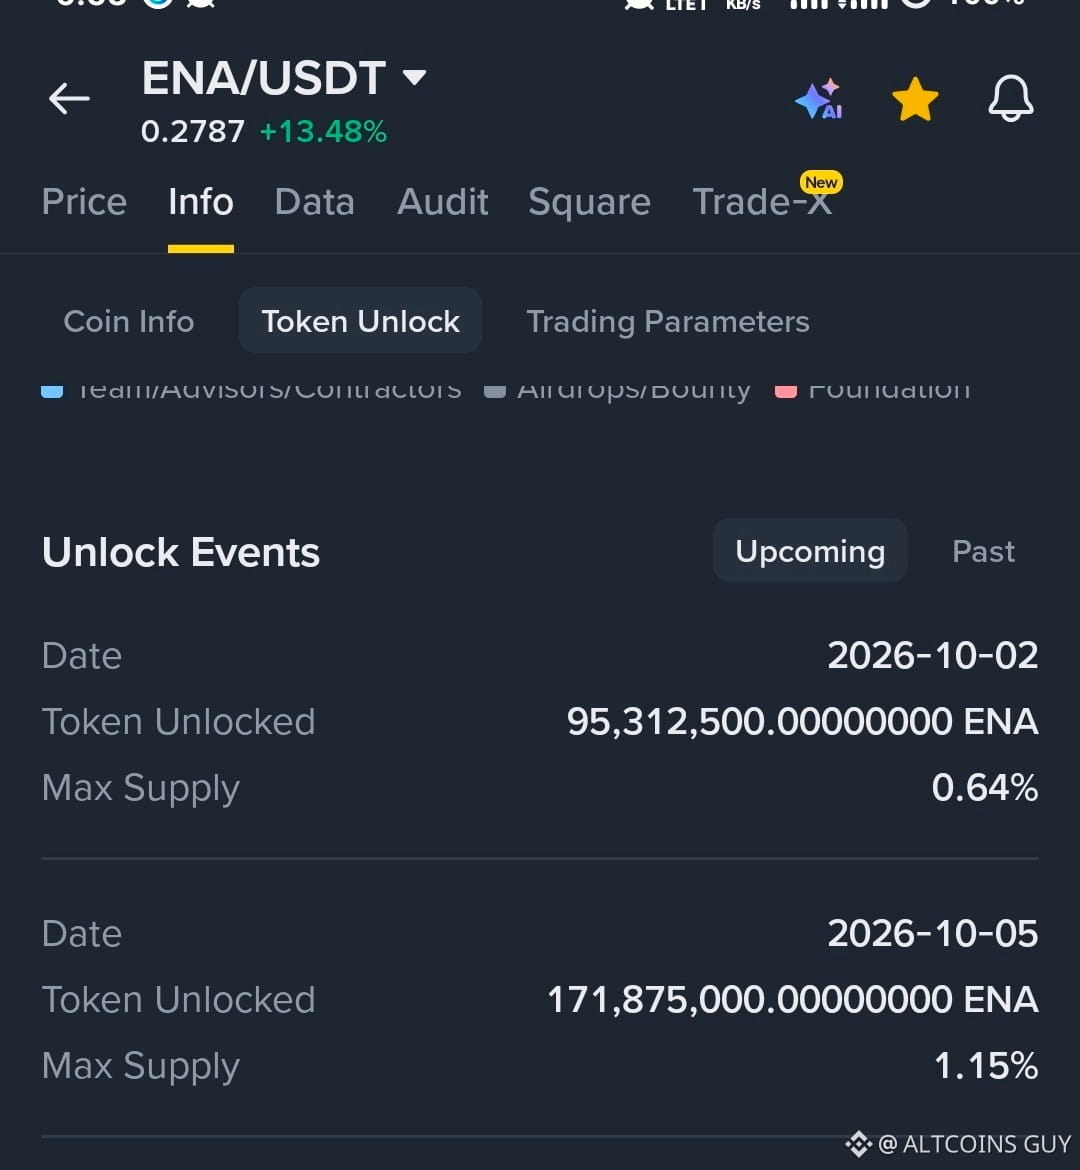Switch to the Price tab
The image size is (1080, 1170).
[x=84, y=202]
